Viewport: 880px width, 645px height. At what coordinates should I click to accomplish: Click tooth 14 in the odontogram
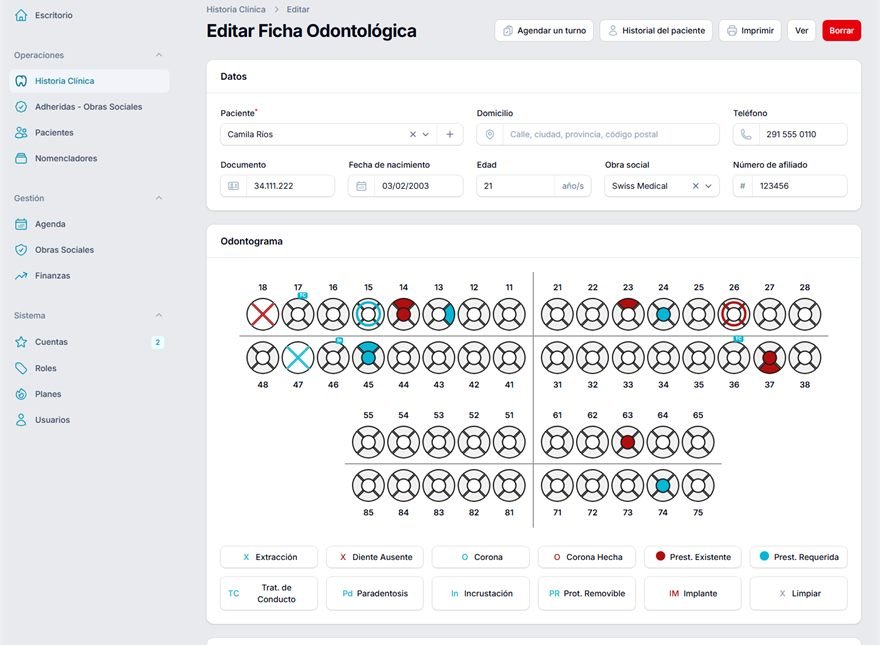pyautogui.click(x=404, y=314)
